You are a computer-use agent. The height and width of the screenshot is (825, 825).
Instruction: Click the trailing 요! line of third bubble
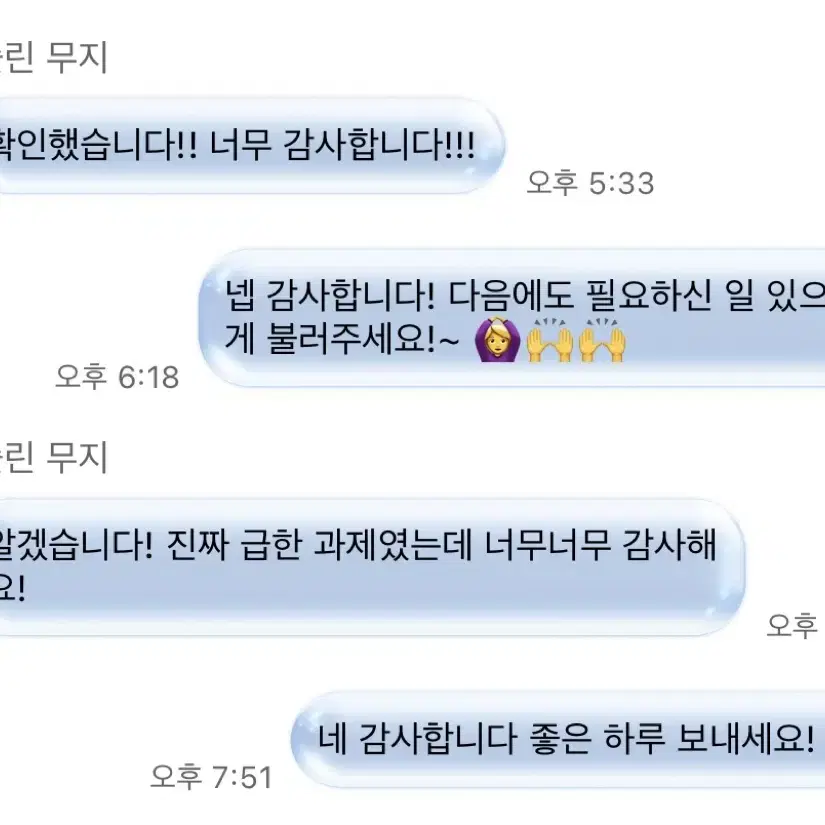pyautogui.click(x=12, y=589)
